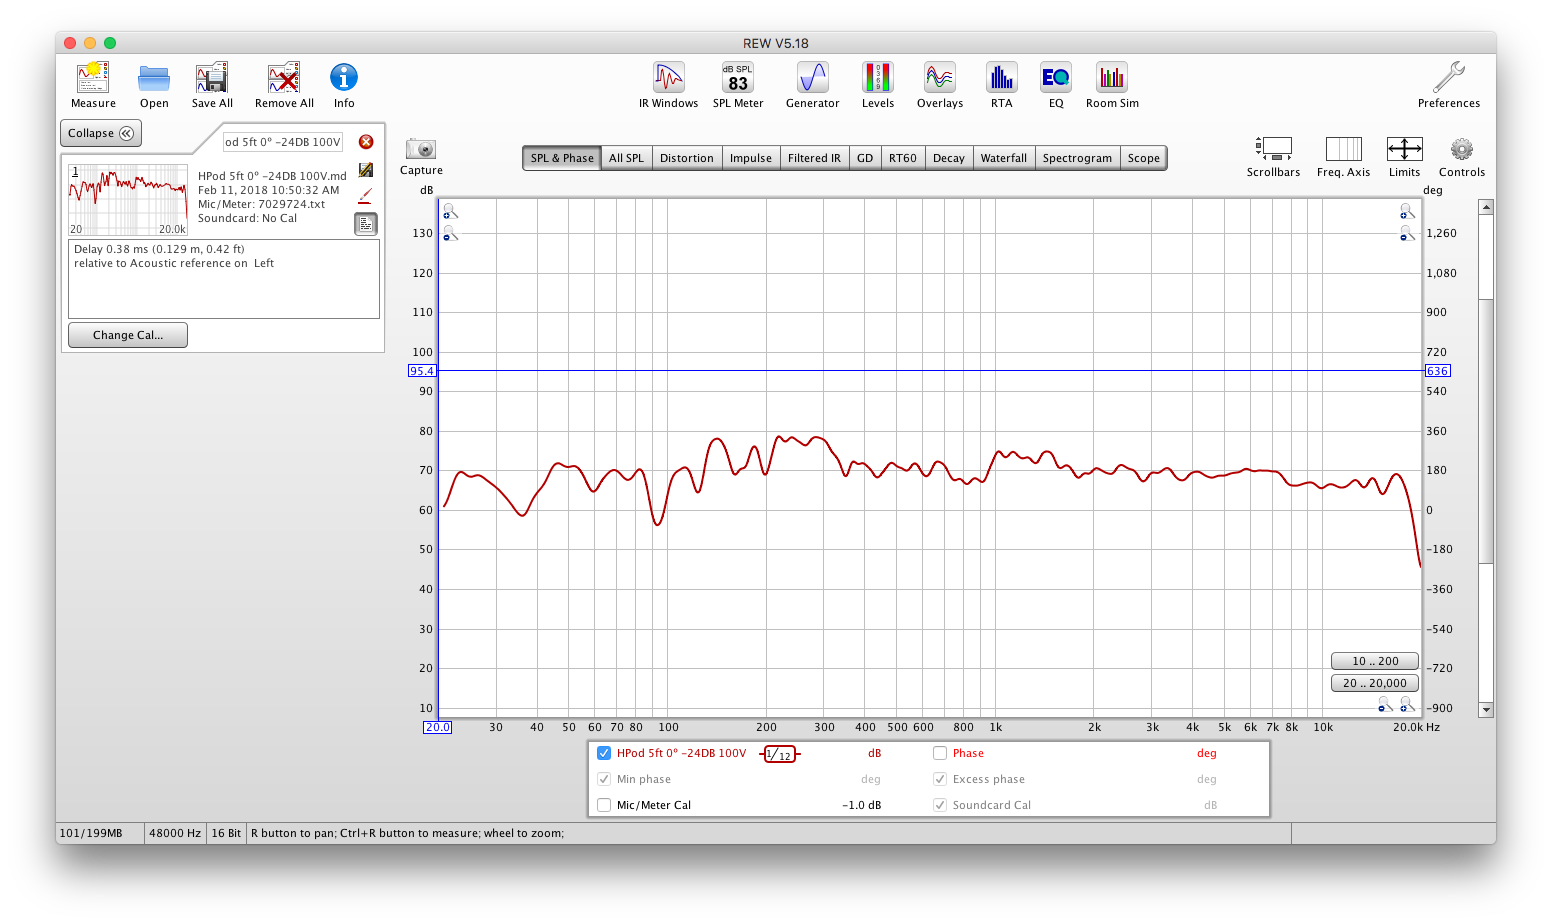
Task: Select the SPL & Phase tab
Action: pos(562,158)
